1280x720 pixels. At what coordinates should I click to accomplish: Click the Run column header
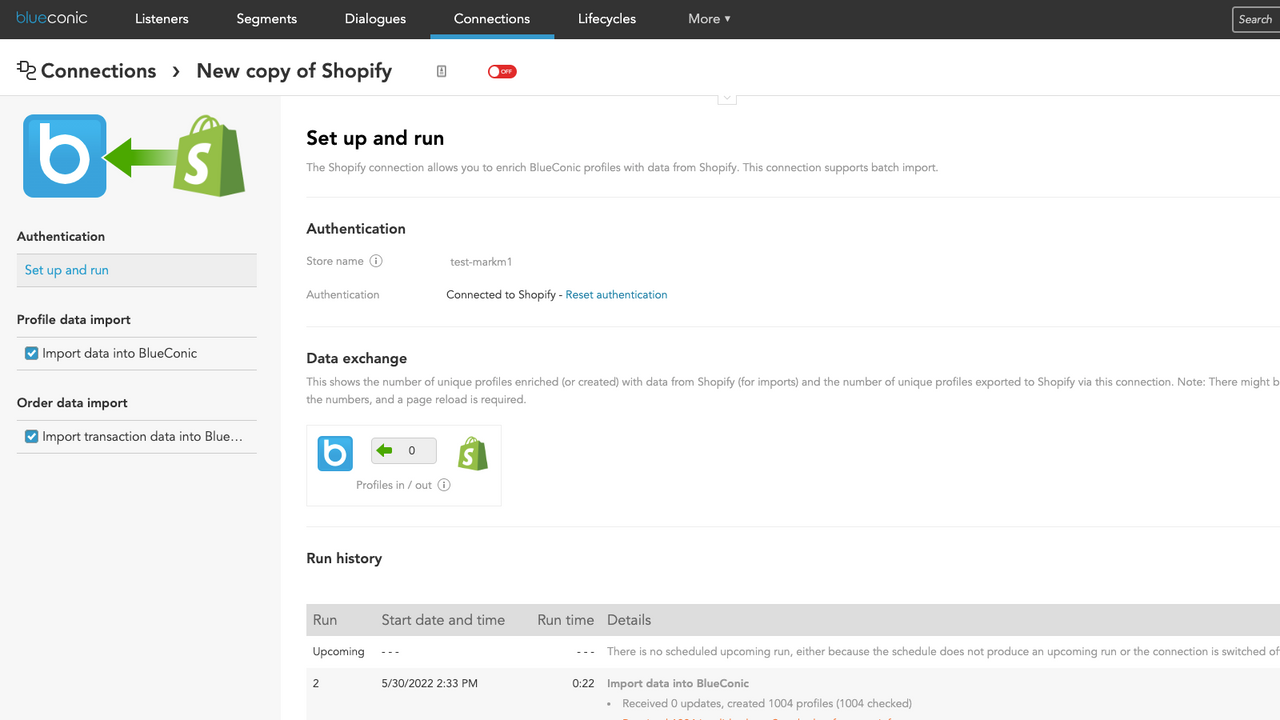click(x=325, y=620)
